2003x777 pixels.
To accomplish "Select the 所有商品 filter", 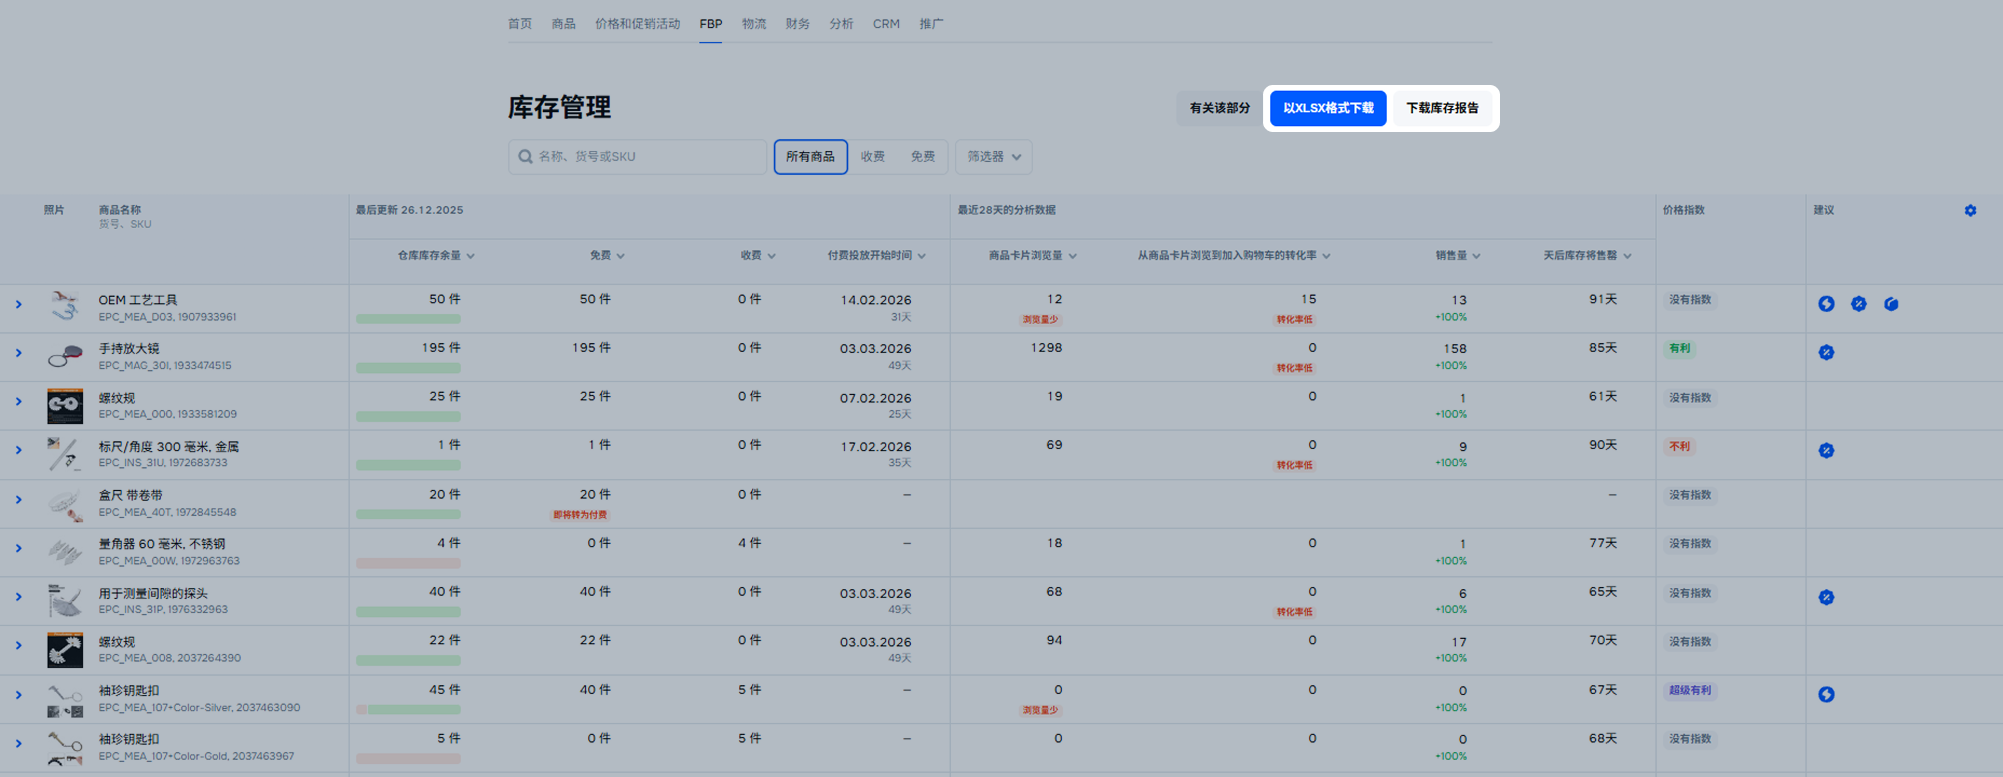I will click(810, 157).
